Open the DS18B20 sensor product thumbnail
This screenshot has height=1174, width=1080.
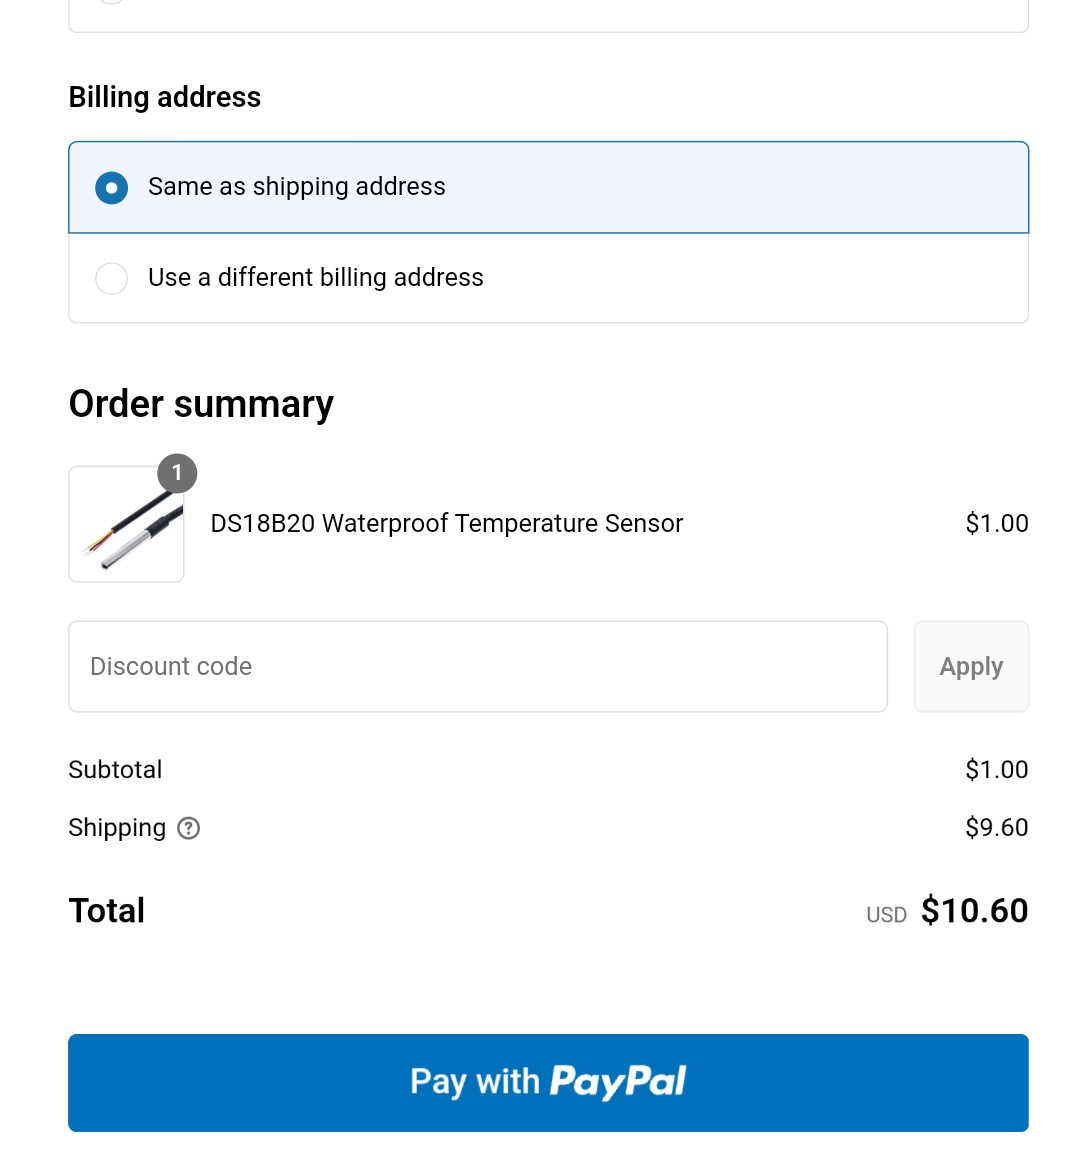(x=126, y=525)
